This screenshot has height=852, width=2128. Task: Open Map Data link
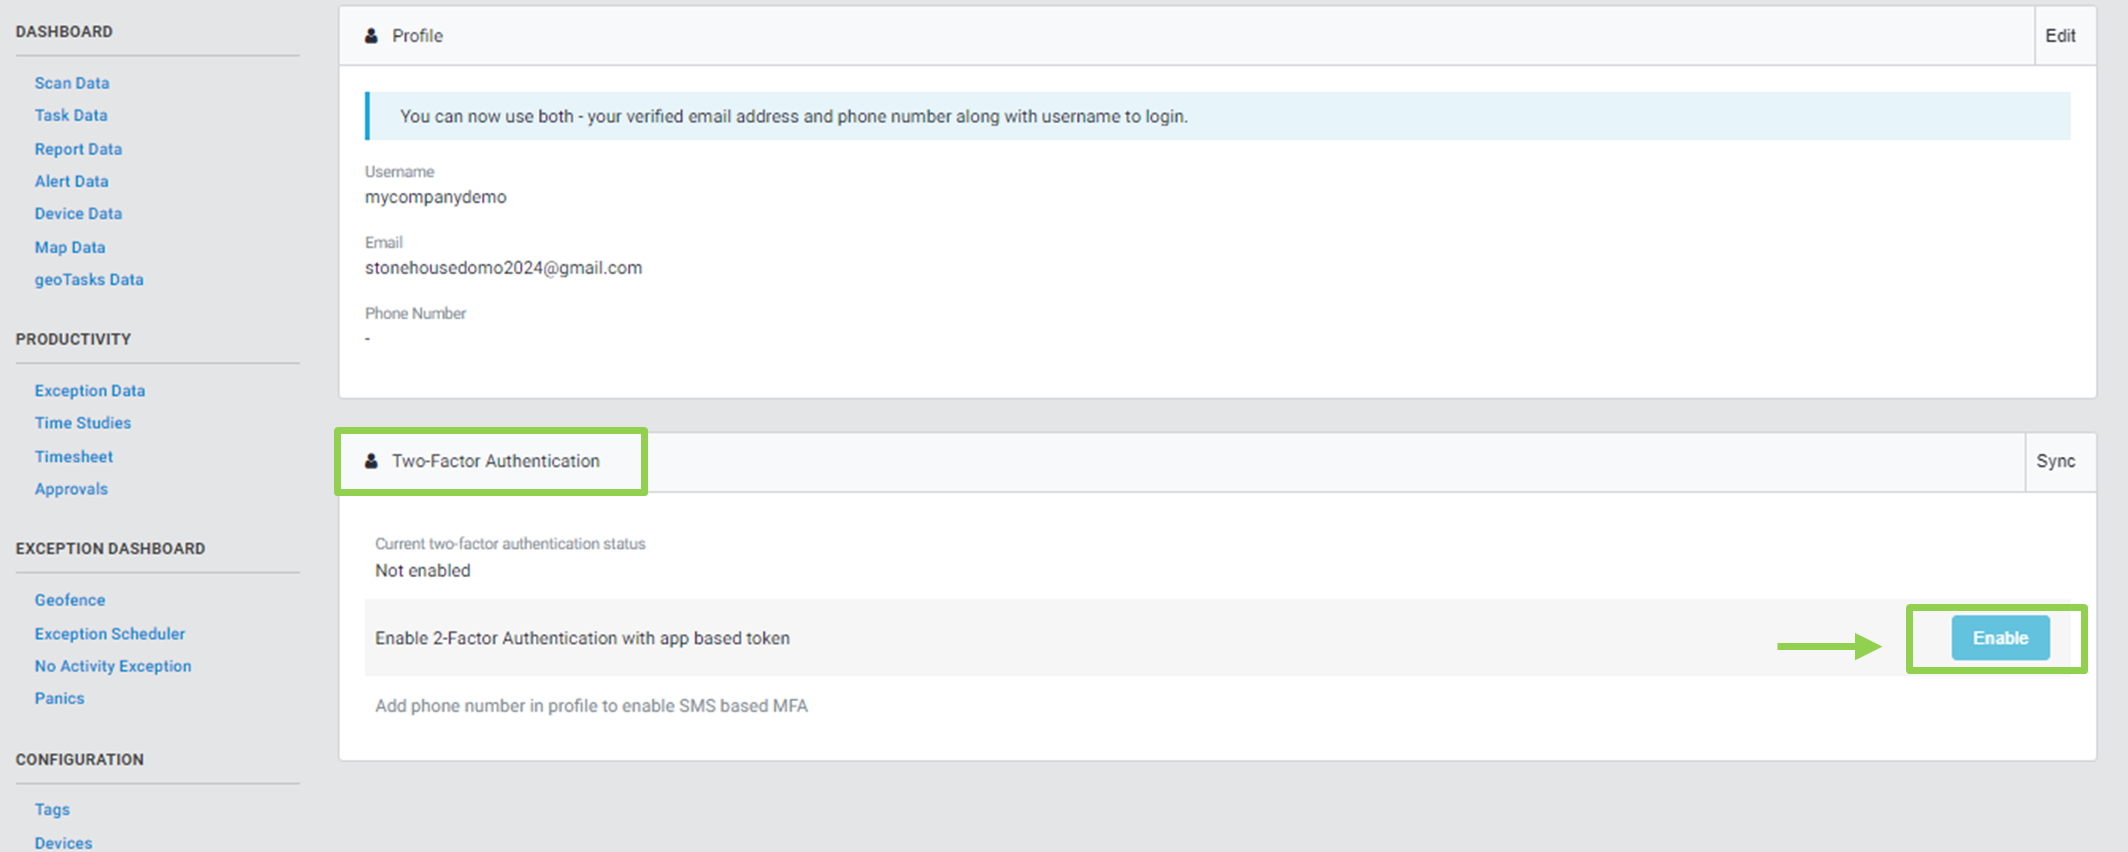pyautogui.click(x=70, y=247)
